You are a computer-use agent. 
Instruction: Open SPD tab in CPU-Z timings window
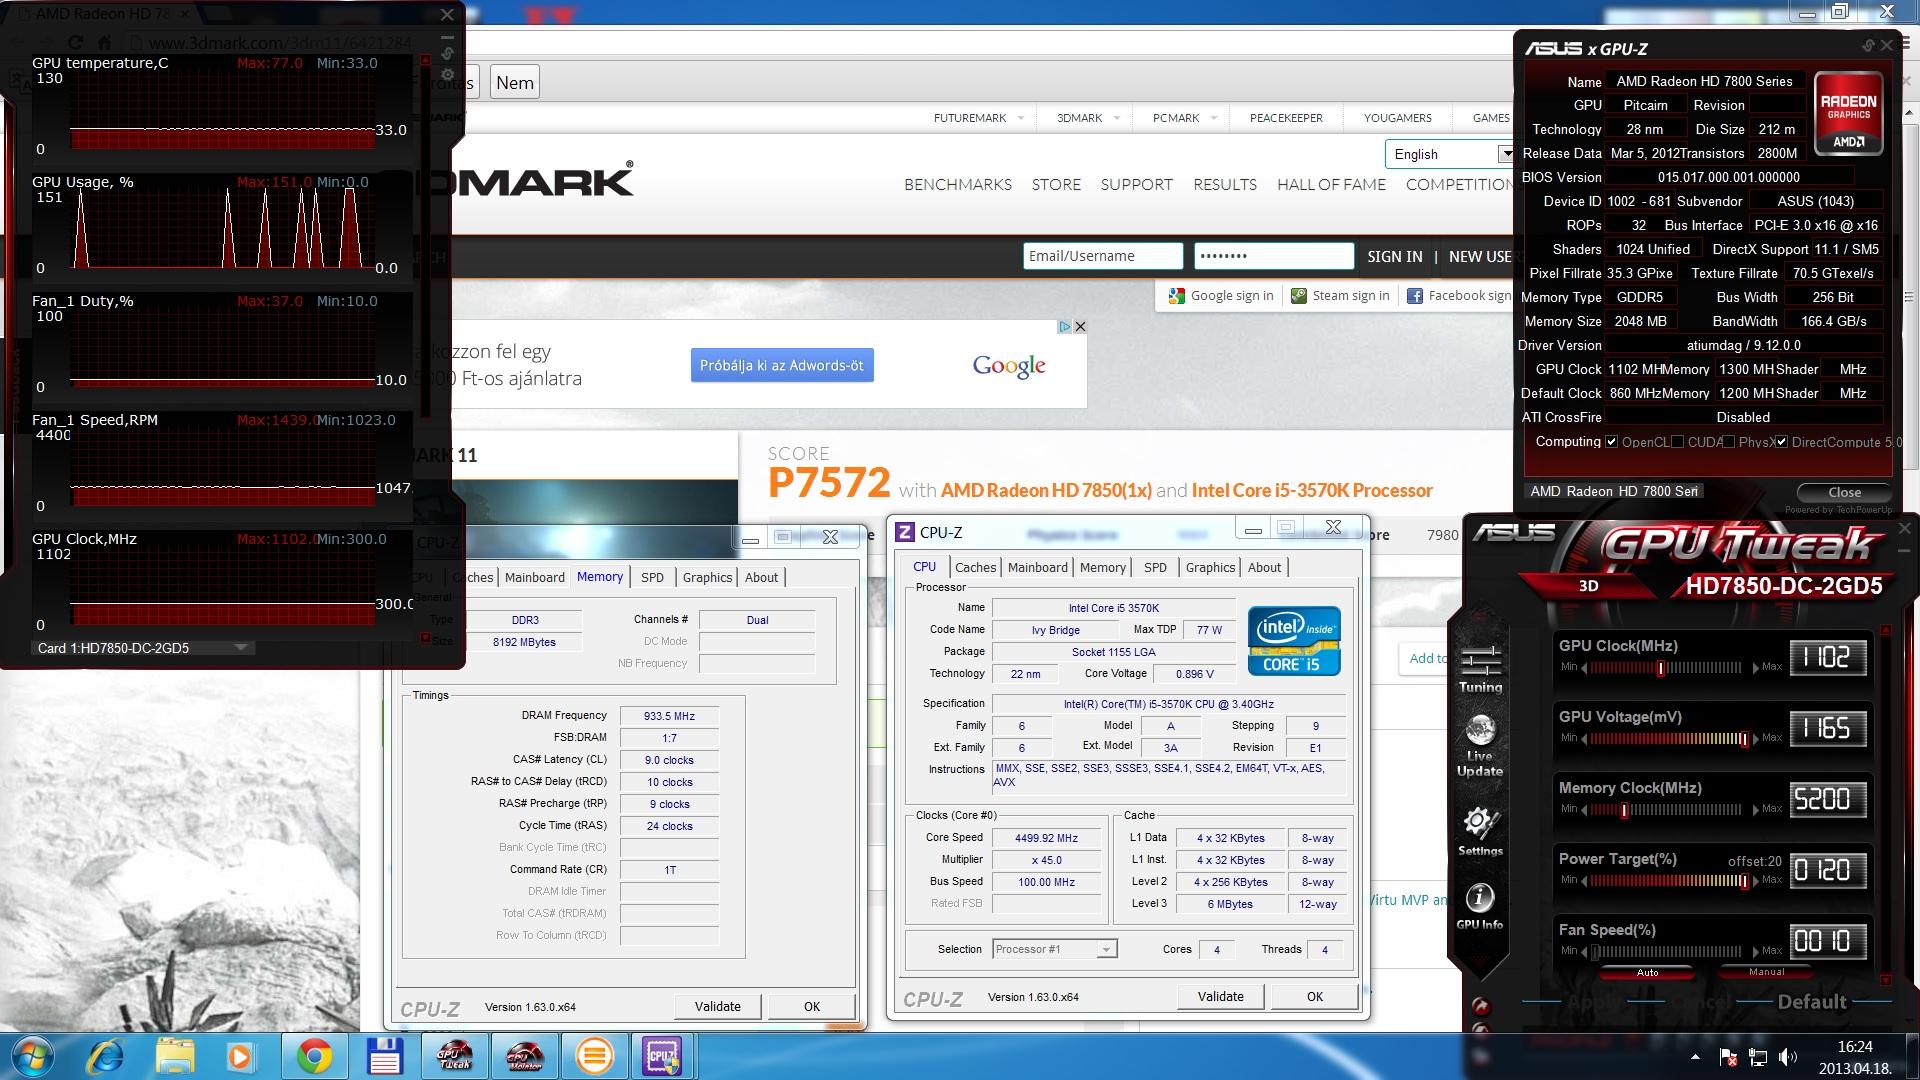652,577
